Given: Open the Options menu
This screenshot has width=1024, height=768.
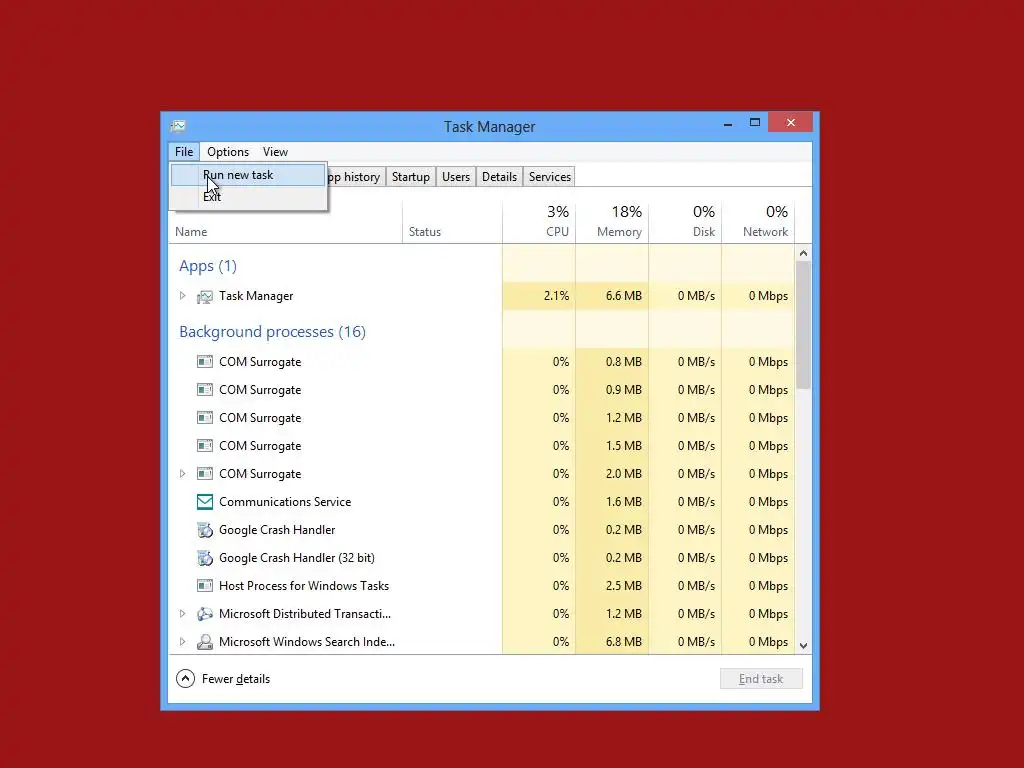Looking at the screenshot, I should tap(228, 152).
